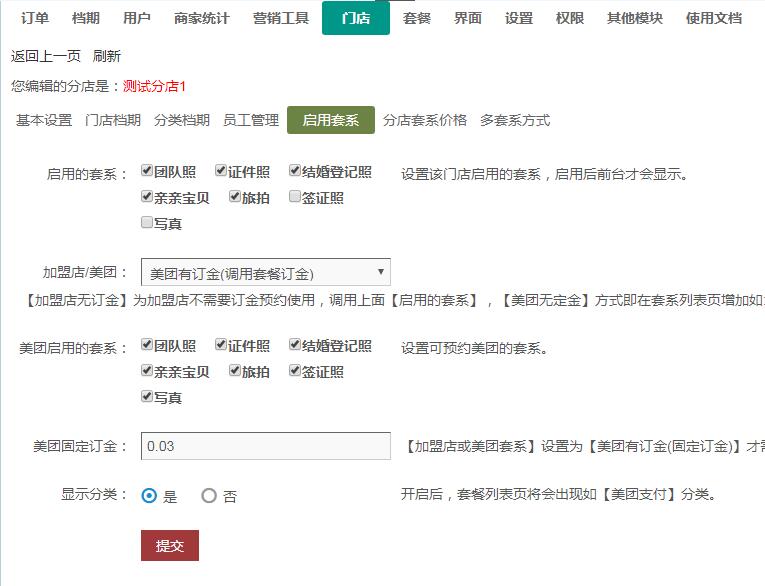Select 是 radio for 显示分类
Viewport: 765px width, 586px height.
click(x=149, y=495)
